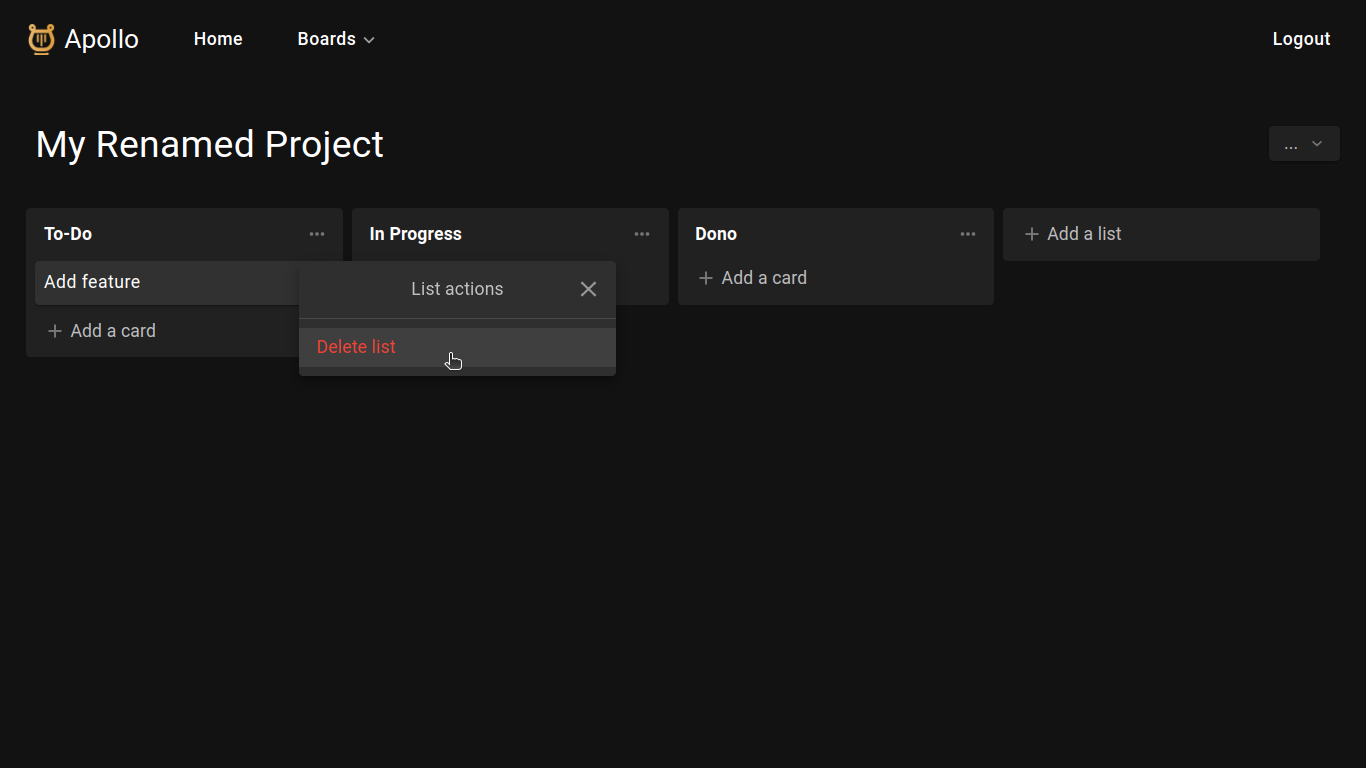Click the Dono list title
1366x768 pixels.
tap(716, 234)
